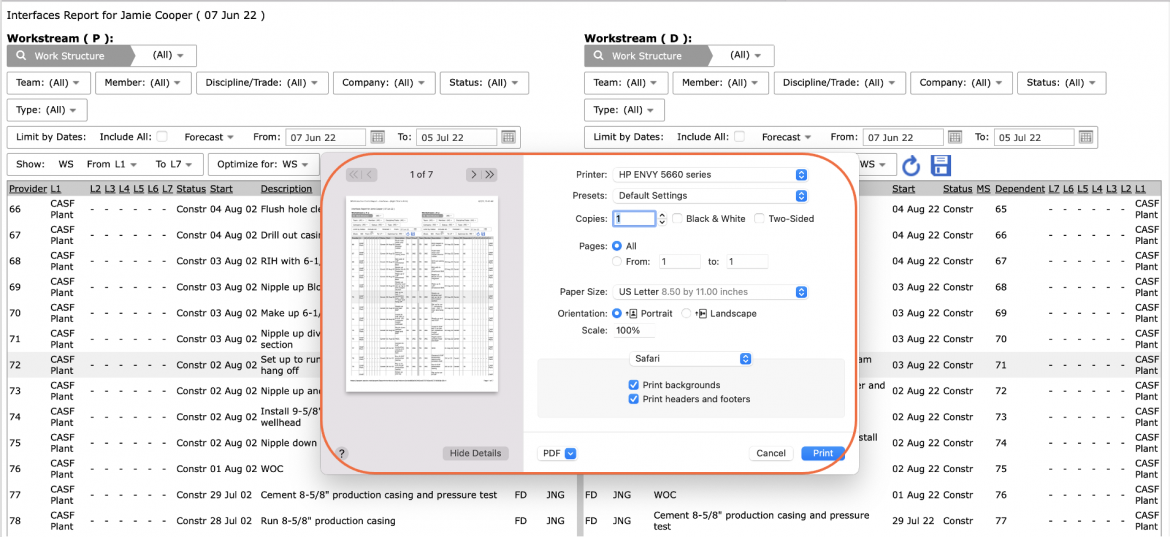The width and height of the screenshot is (1170, 537).
Task: Open print dialog help question mark
Action: point(342,453)
